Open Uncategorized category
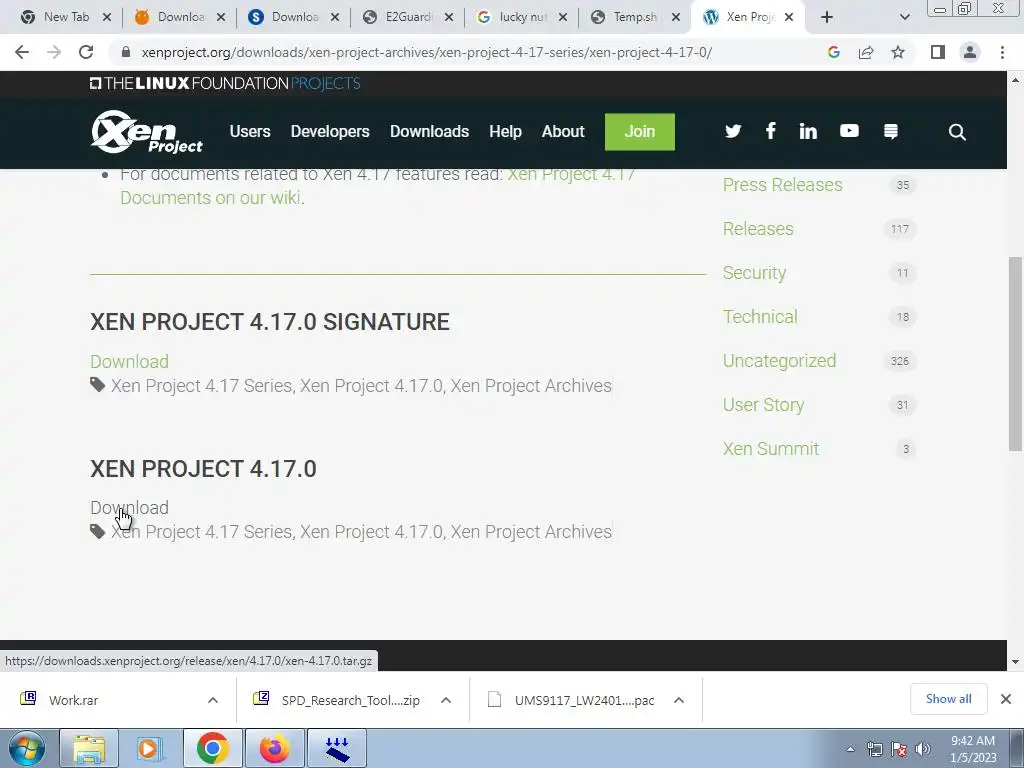 pos(779,360)
